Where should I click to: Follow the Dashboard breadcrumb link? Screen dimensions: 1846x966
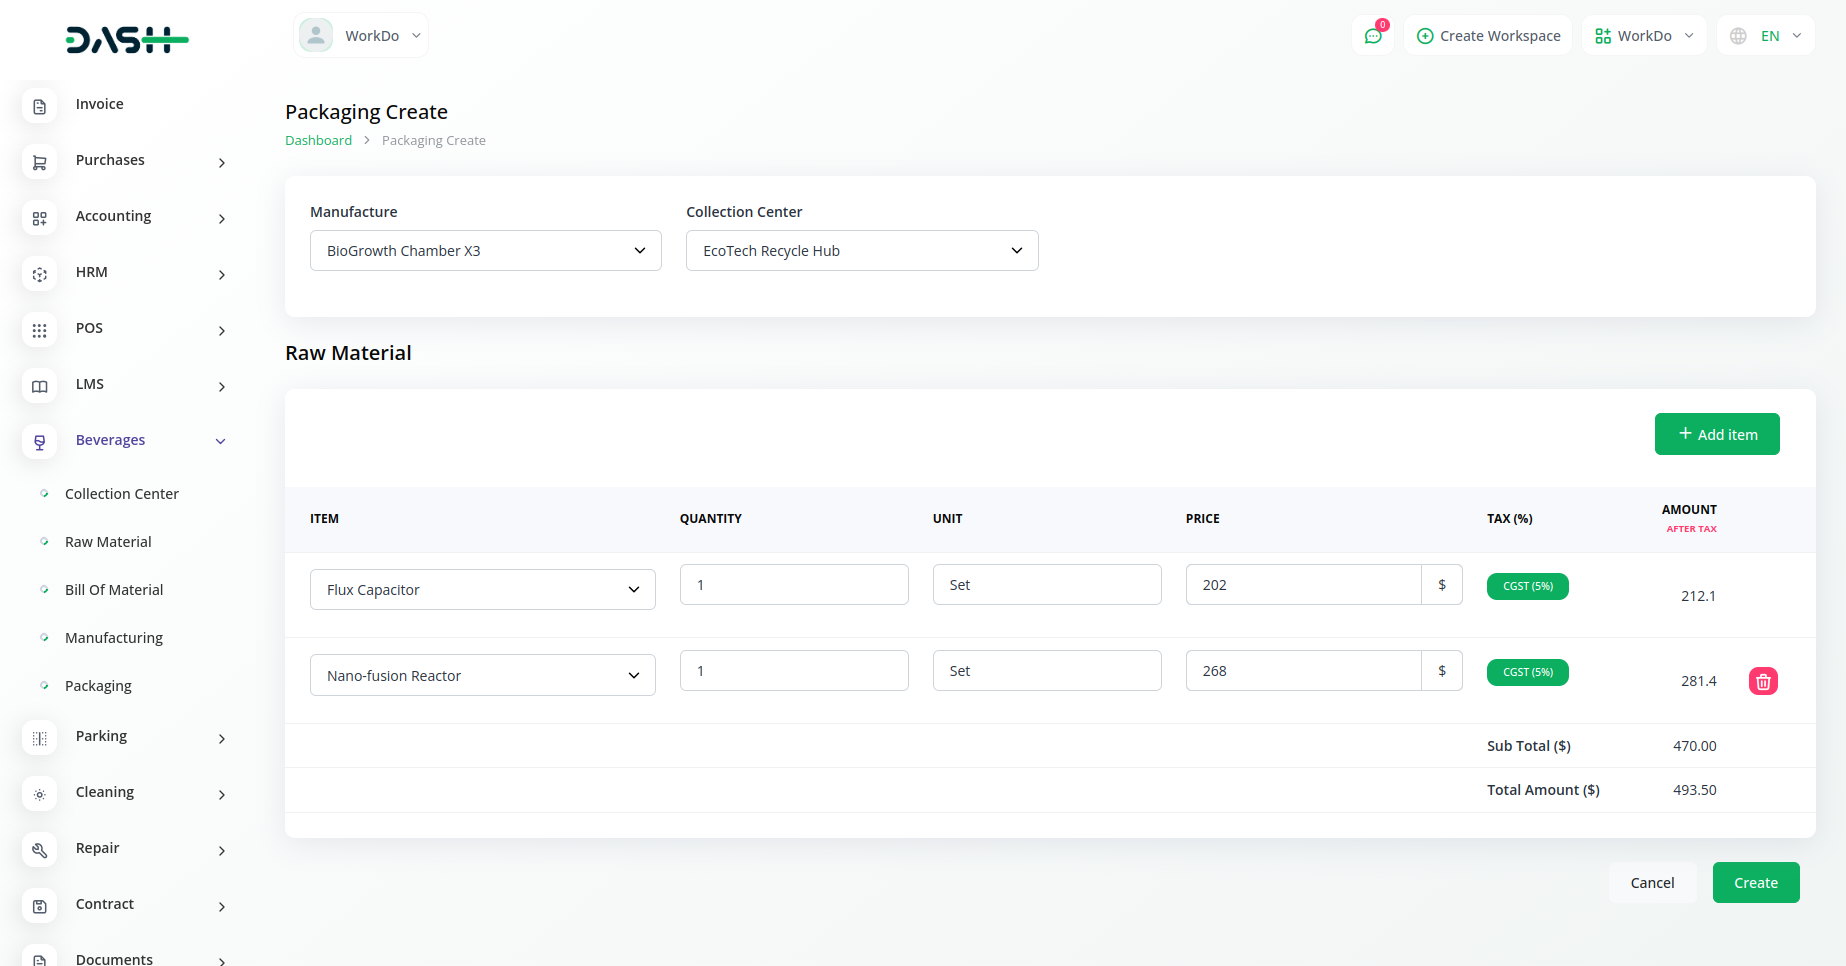pyautogui.click(x=318, y=141)
